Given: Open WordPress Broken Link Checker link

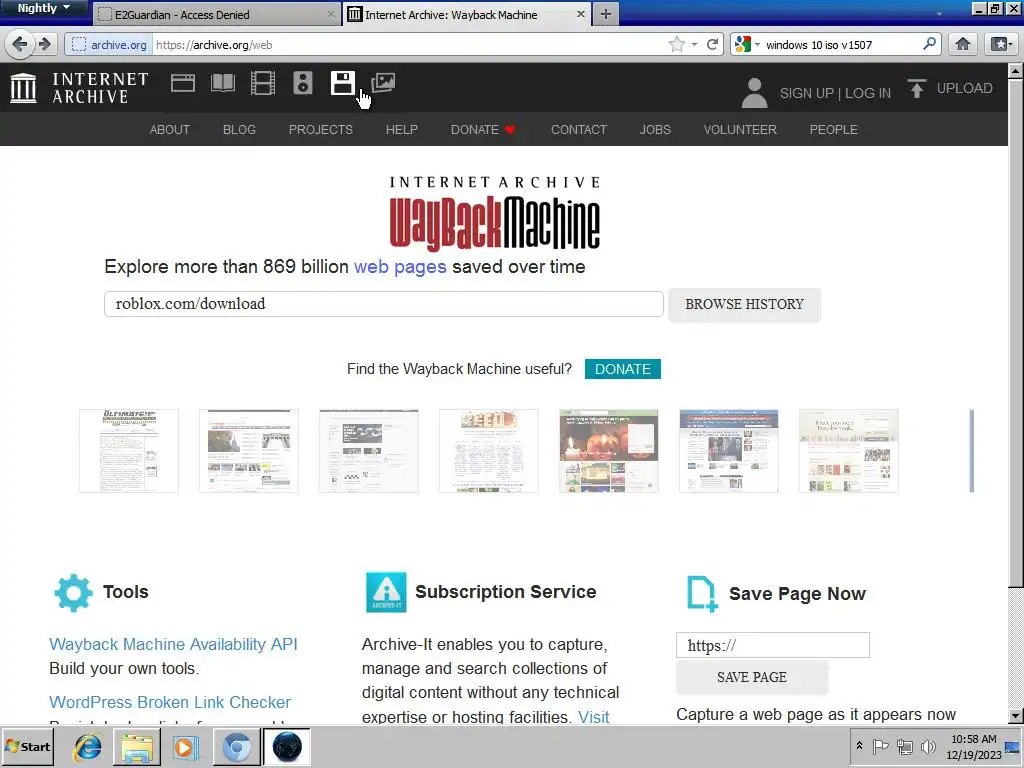Looking at the screenshot, I should 170,702.
